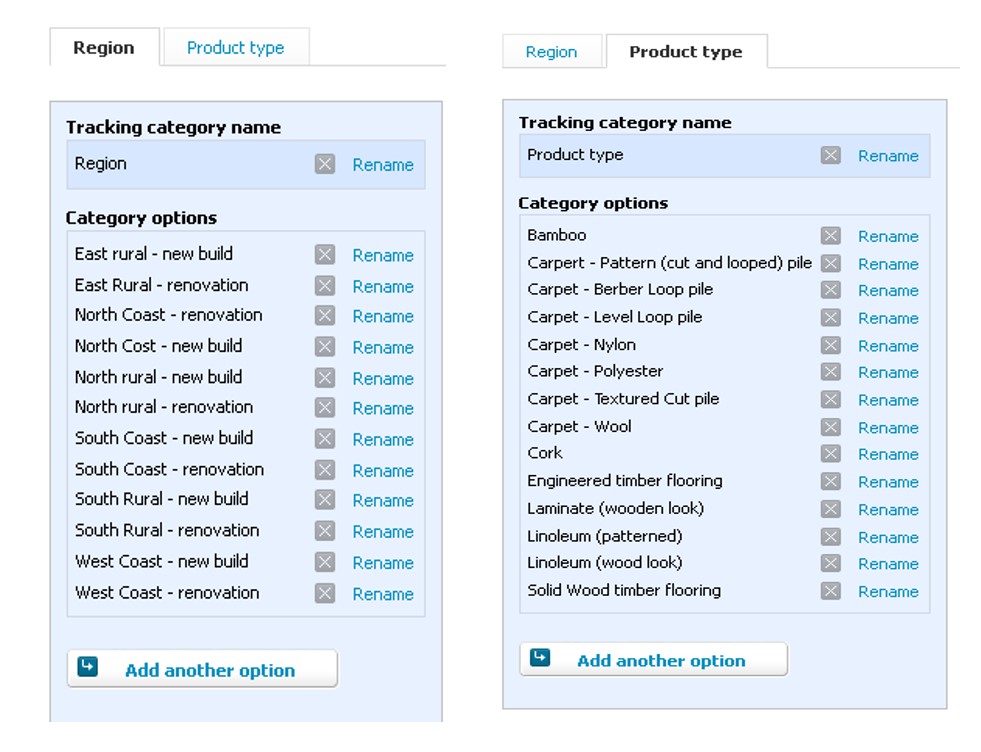
Task: Switch to the inactive Region tab beside Product type
Action: point(551,52)
